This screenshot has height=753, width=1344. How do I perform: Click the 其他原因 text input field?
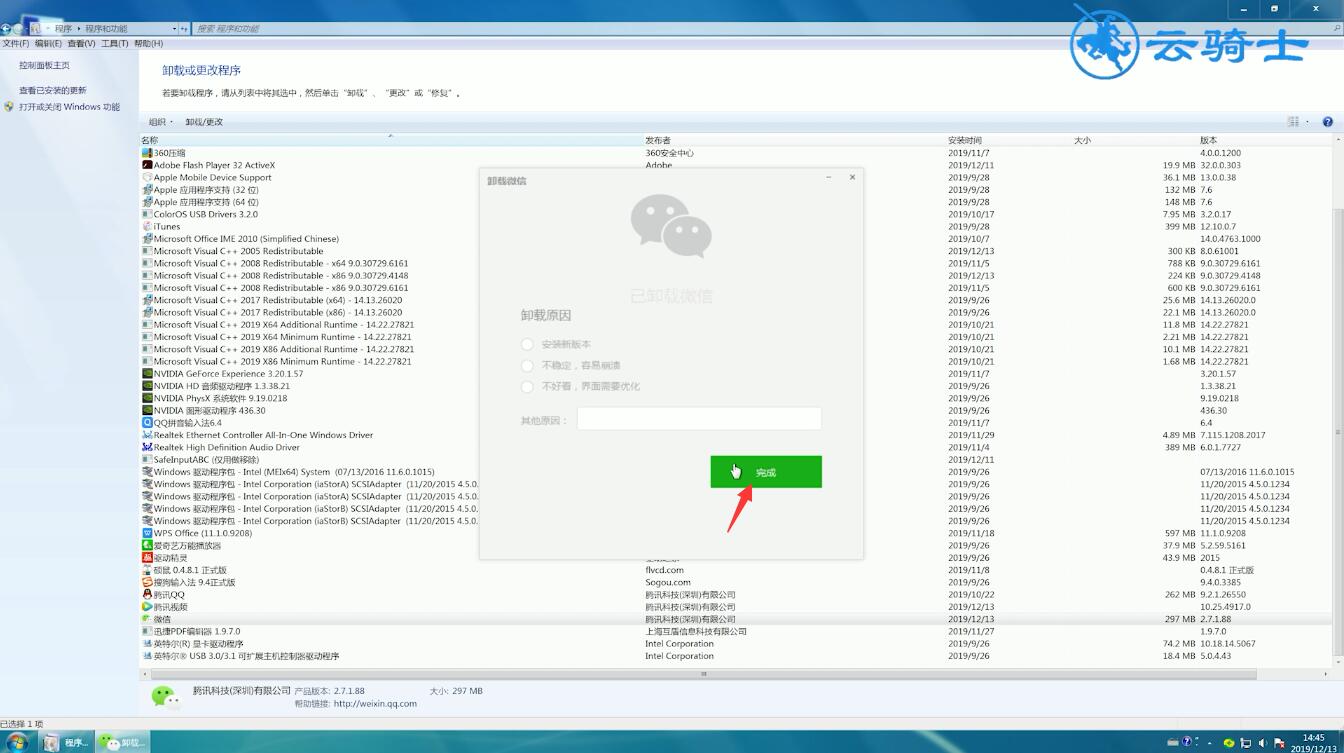(x=699, y=420)
